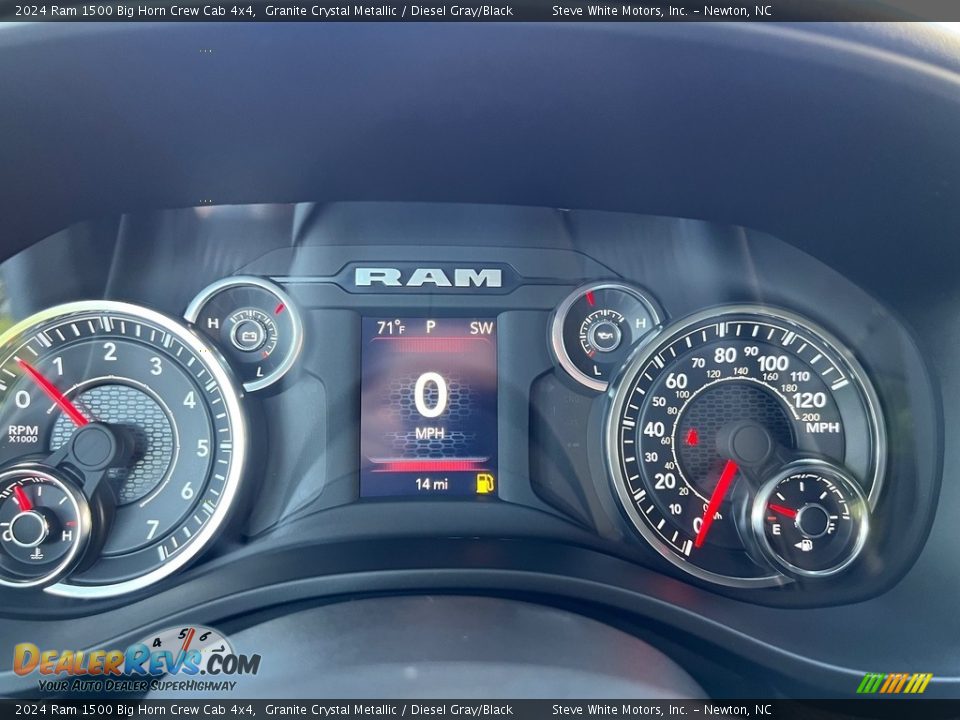Image resolution: width=960 pixels, height=720 pixels.
Task: Click the oil pressure gauge icon
Action: (604, 336)
